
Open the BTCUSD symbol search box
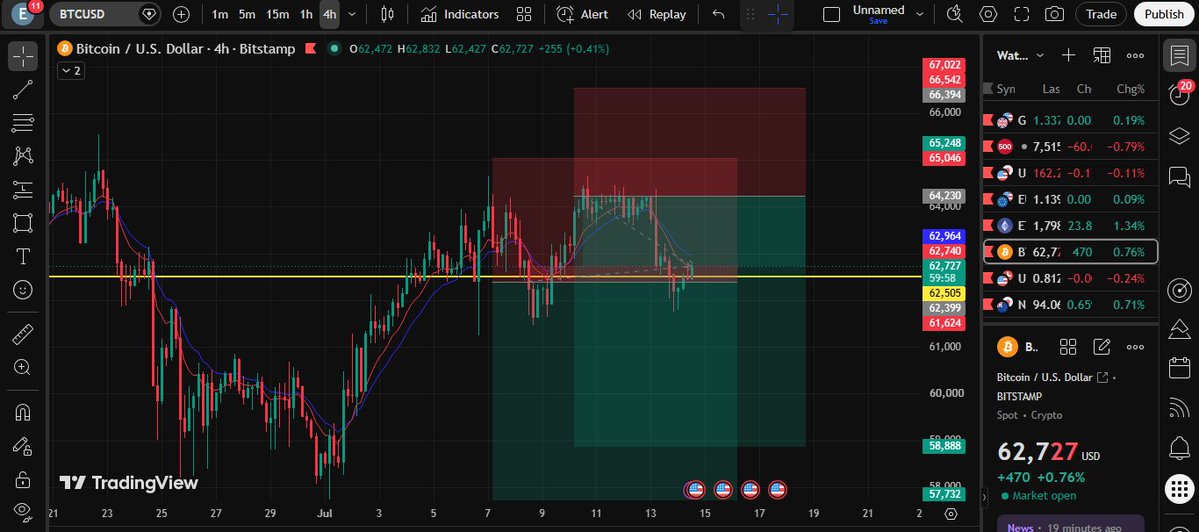(106, 14)
